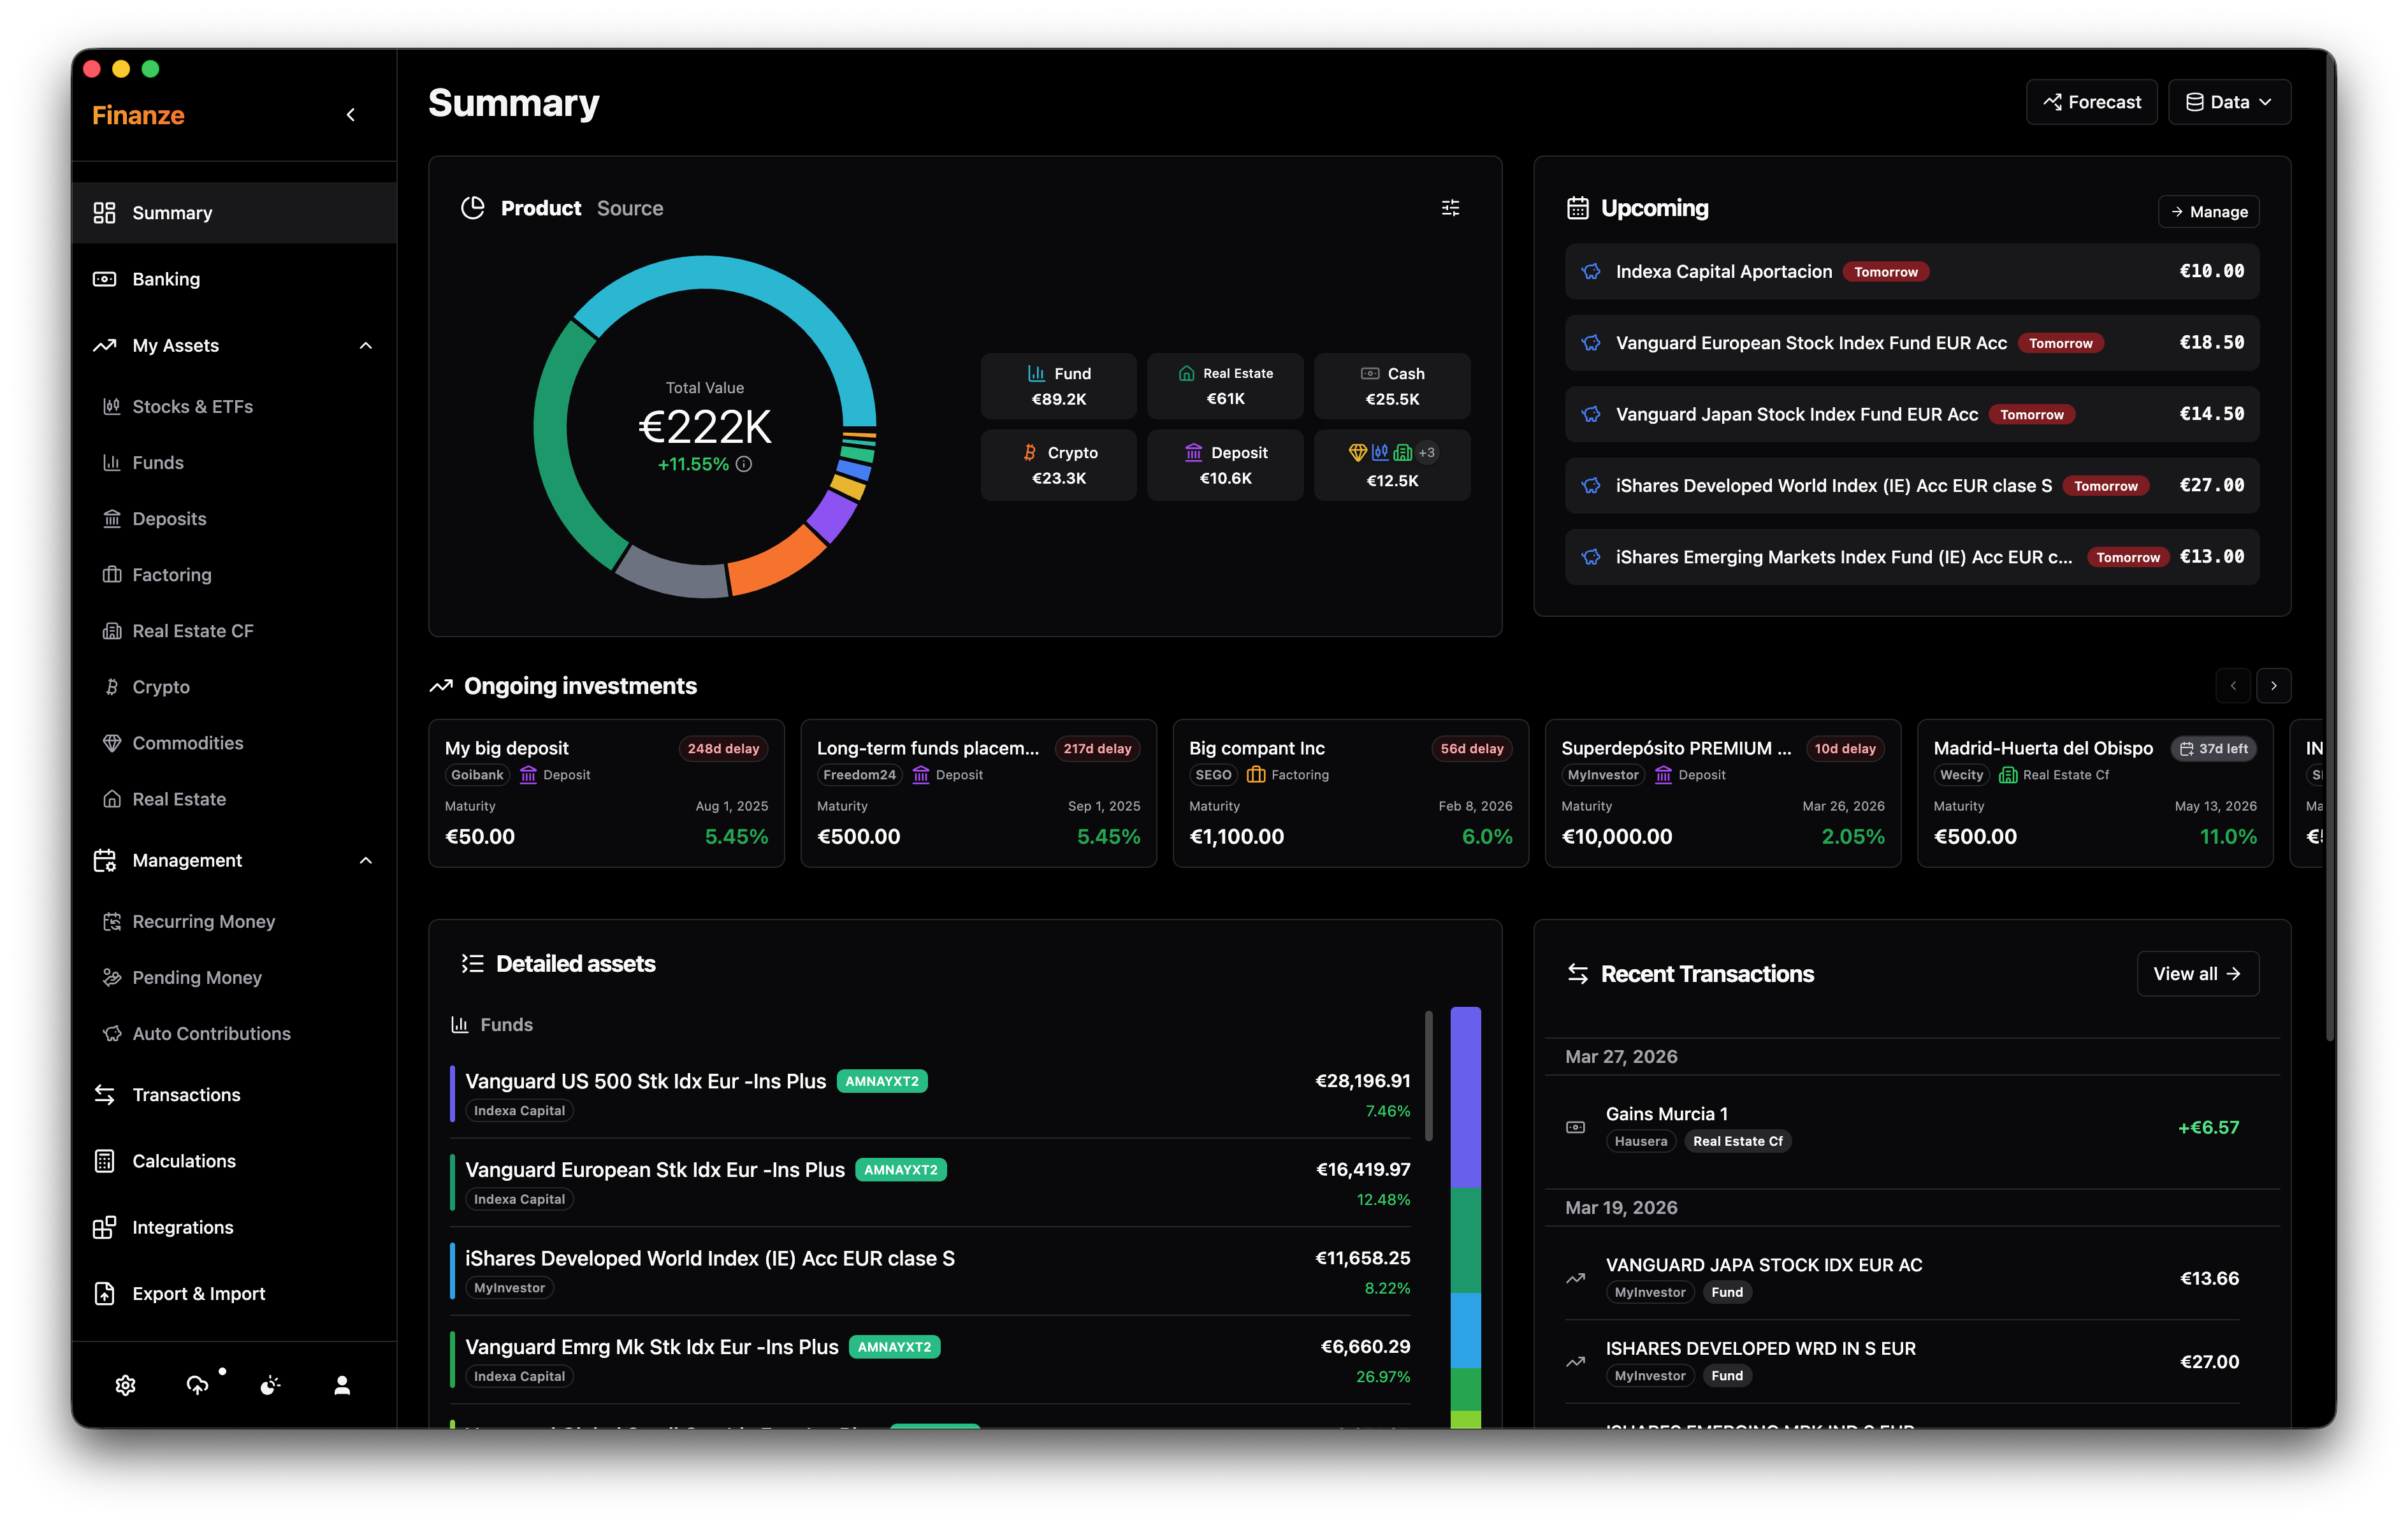Go to next ongoing investments page

point(2273,686)
